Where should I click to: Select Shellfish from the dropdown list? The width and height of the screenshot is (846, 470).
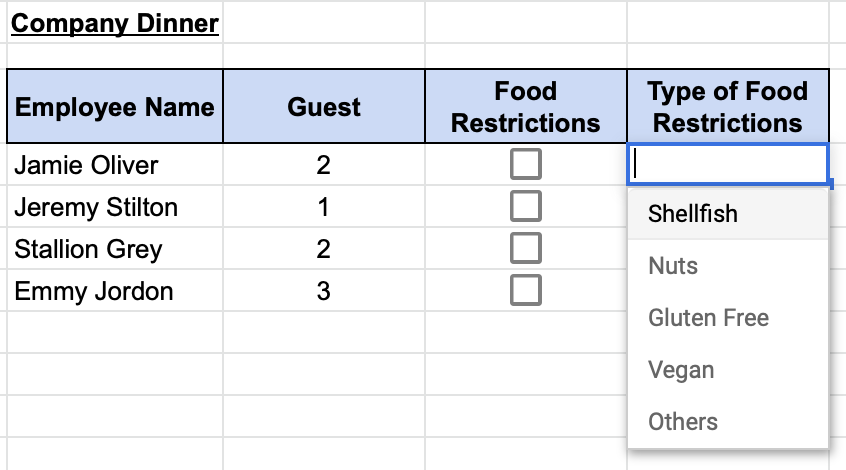click(x=693, y=213)
